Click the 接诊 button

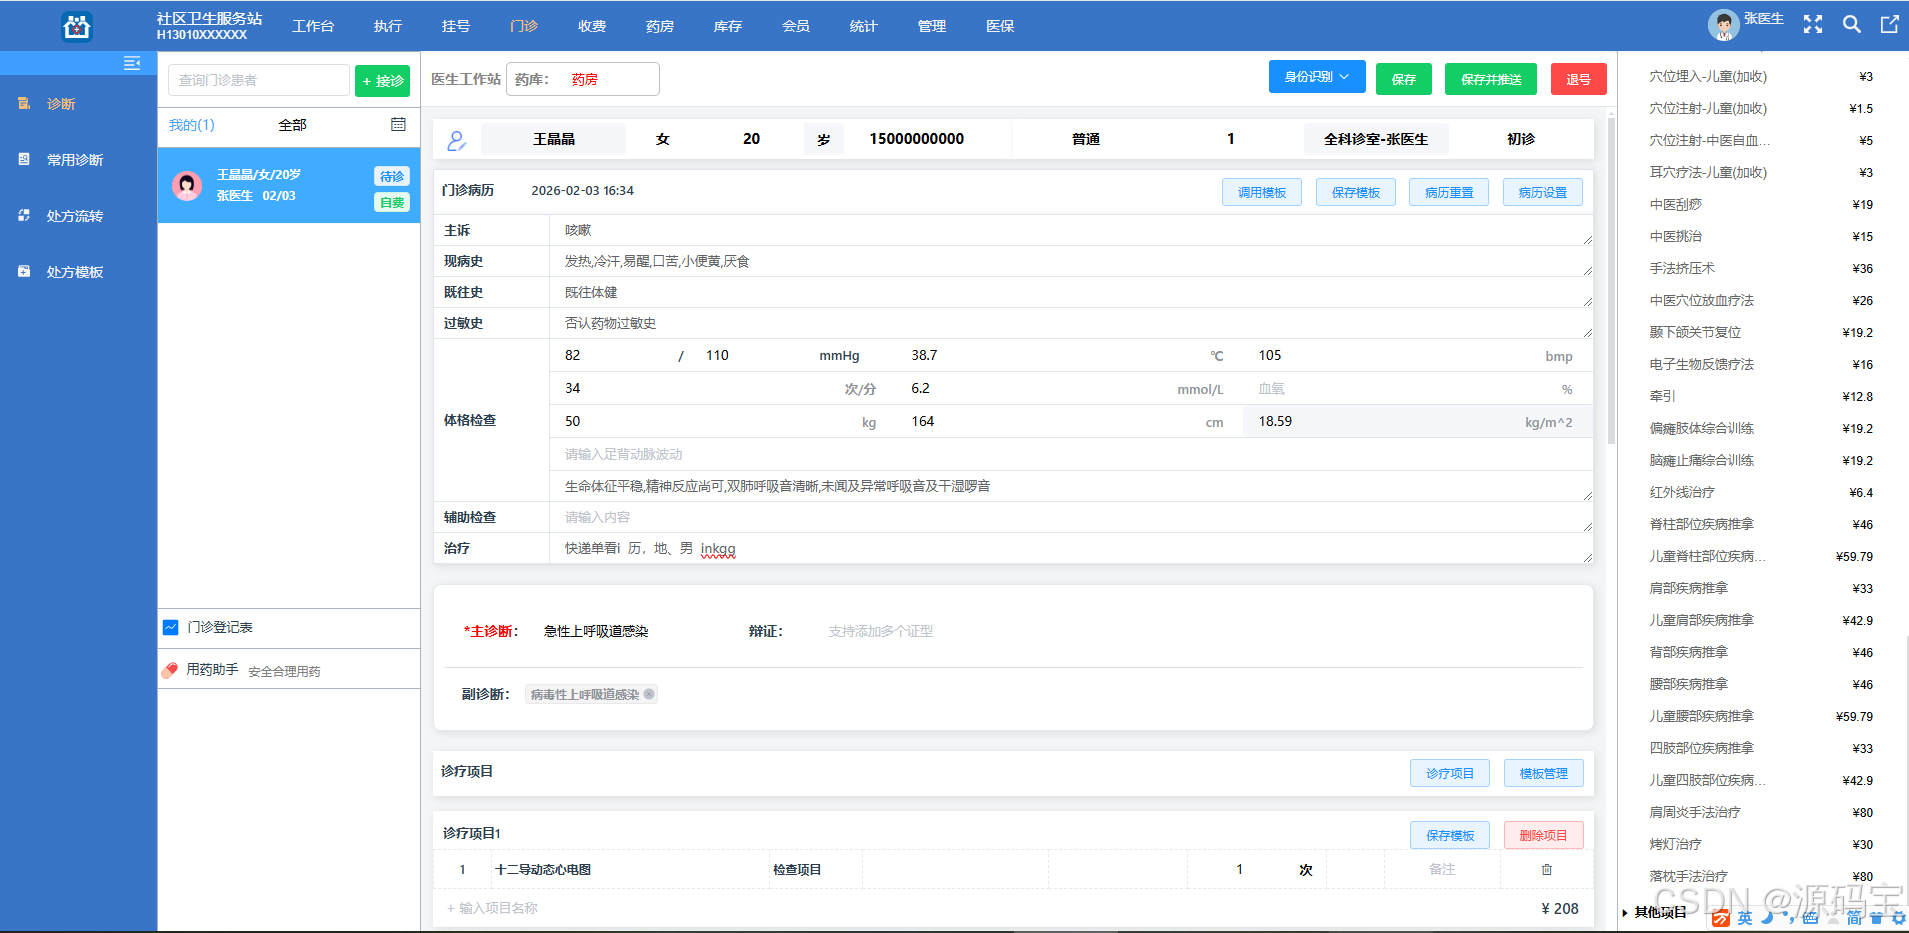pos(383,81)
